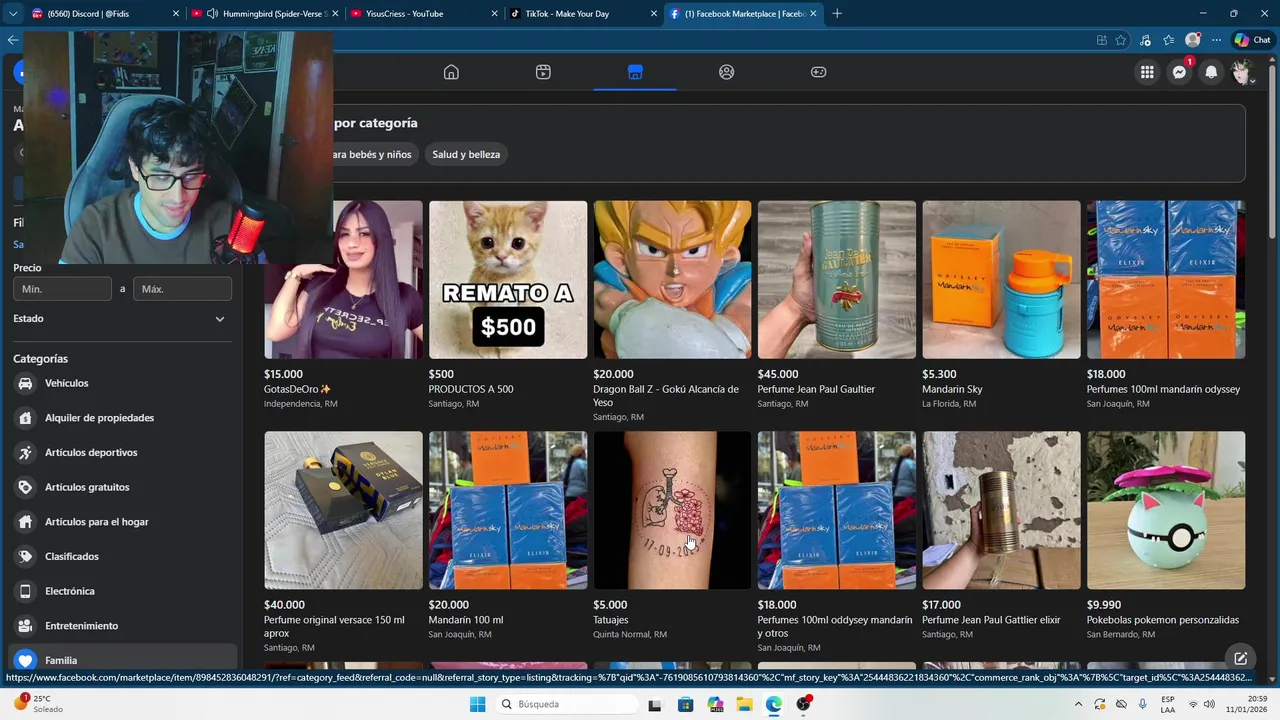This screenshot has width=1280, height=720.
Task: Open Perfume Jean Paul Gattlier elixir listing
Action: pyautogui.click(x=1001, y=536)
